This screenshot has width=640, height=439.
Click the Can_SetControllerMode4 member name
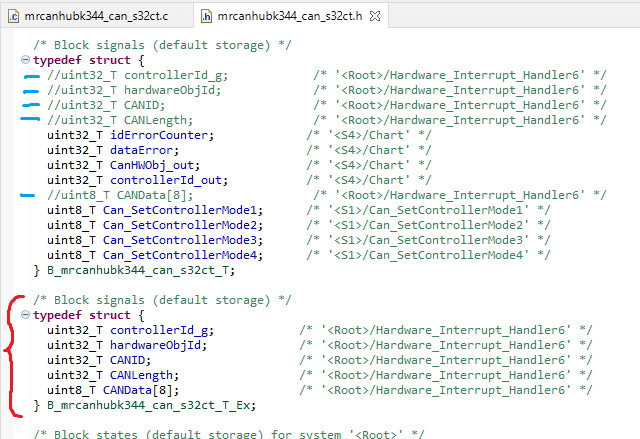coord(180,255)
